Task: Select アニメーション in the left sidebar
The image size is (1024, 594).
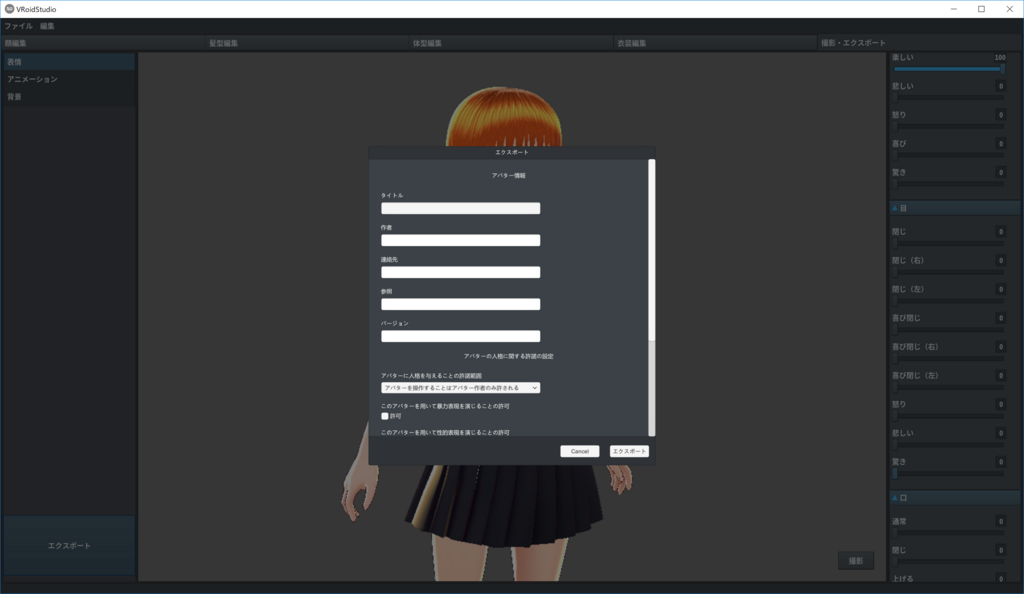Action: click(x=69, y=79)
